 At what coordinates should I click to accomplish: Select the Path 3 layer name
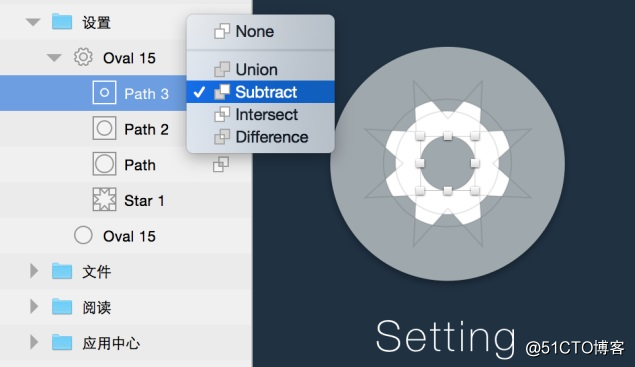click(146, 94)
